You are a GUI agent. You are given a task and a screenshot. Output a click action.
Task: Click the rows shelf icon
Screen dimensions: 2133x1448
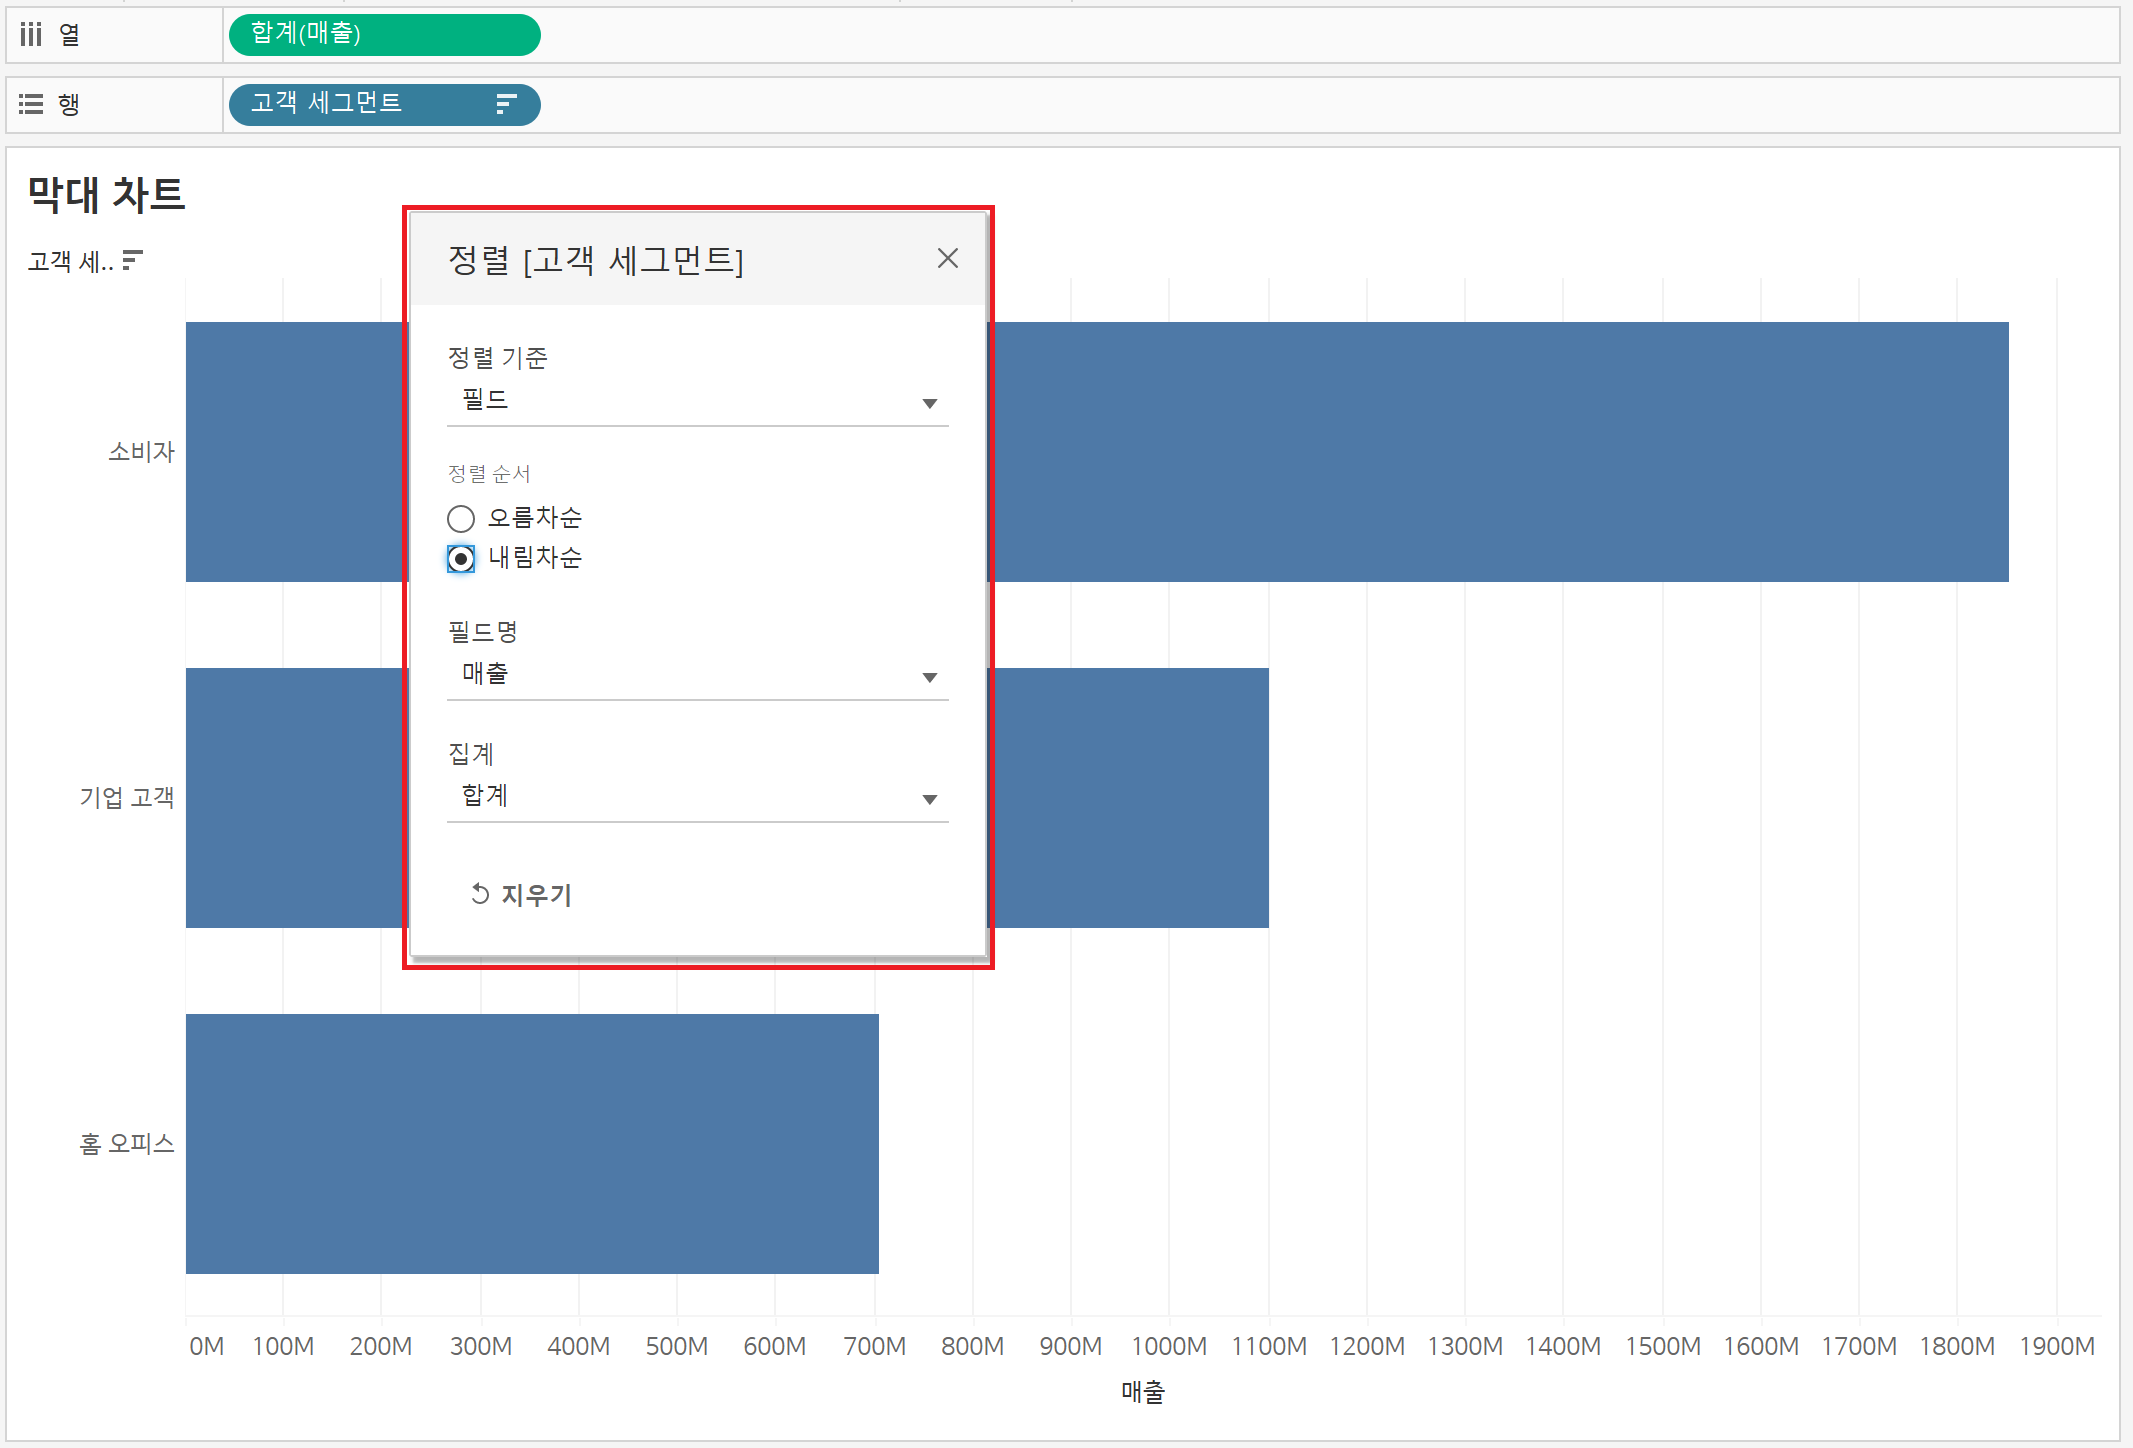31,104
